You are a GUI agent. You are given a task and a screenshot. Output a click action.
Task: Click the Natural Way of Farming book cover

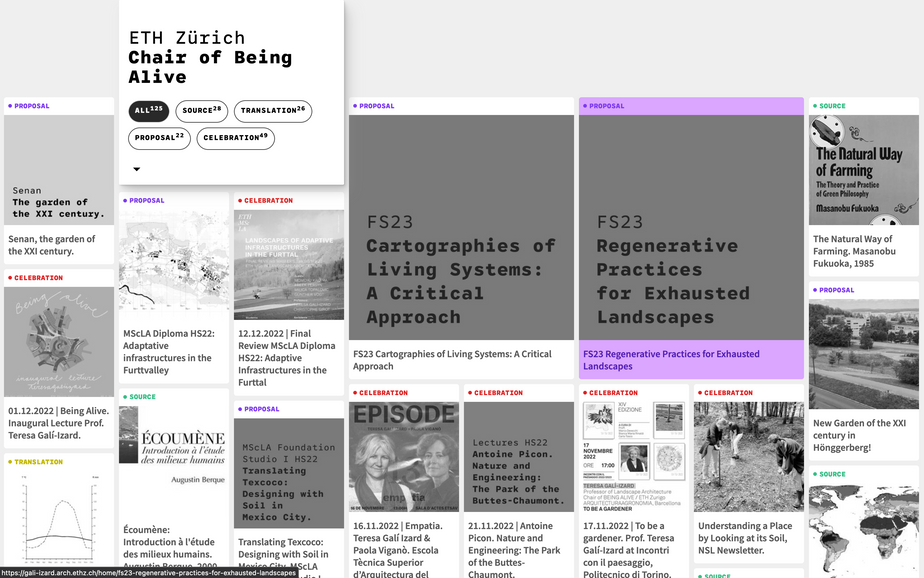point(863,170)
